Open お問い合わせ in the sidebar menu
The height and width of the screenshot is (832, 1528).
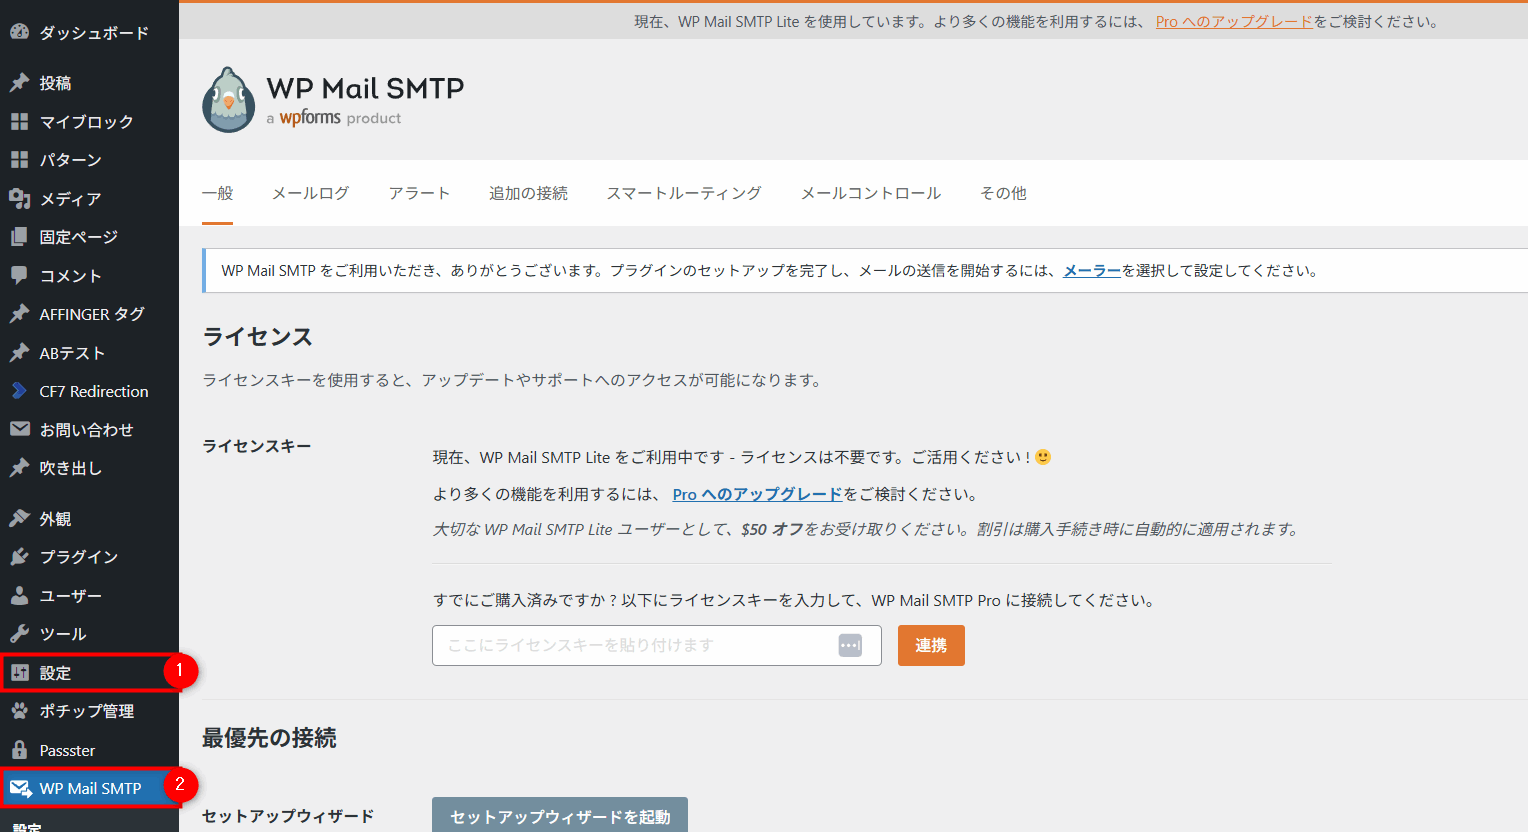(x=89, y=429)
